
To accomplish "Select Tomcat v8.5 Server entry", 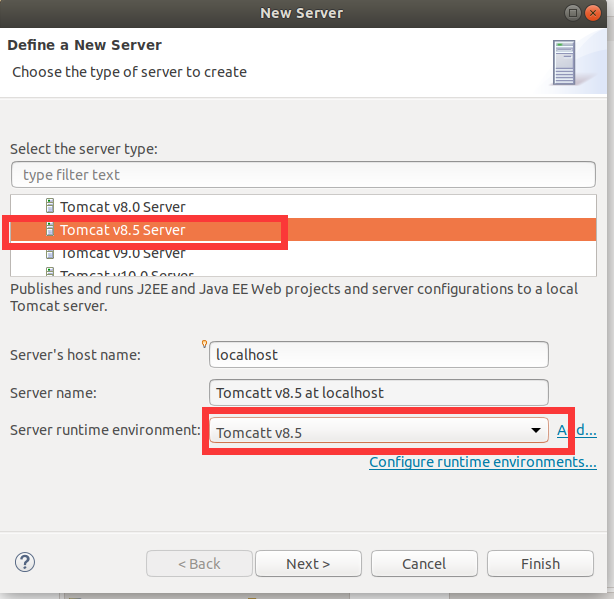I will (303, 230).
